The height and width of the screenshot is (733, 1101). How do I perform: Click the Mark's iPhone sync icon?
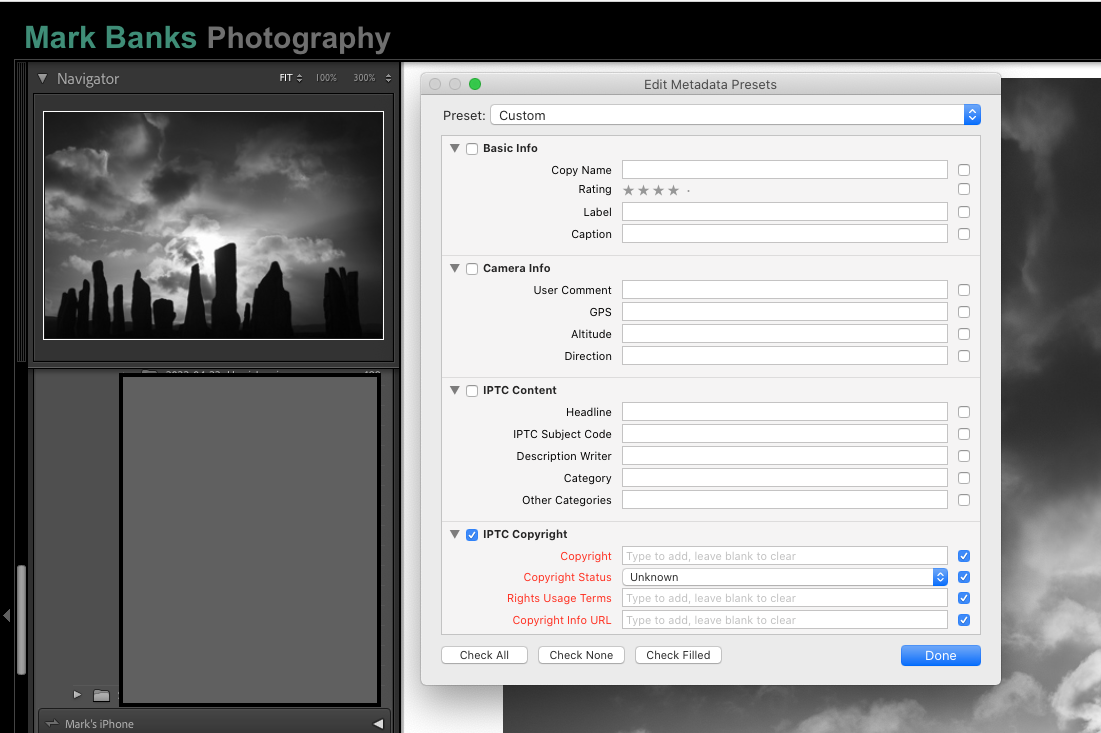coord(53,724)
